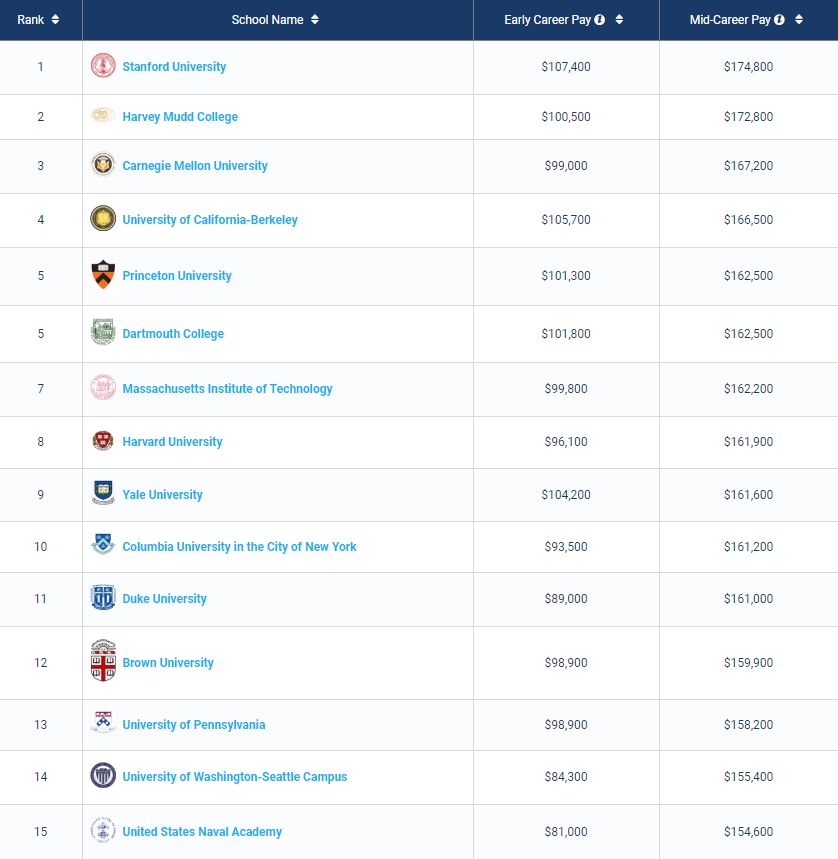The height and width of the screenshot is (859, 838).
Task: Click the Yale University shield icon
Action: point(103,493)
